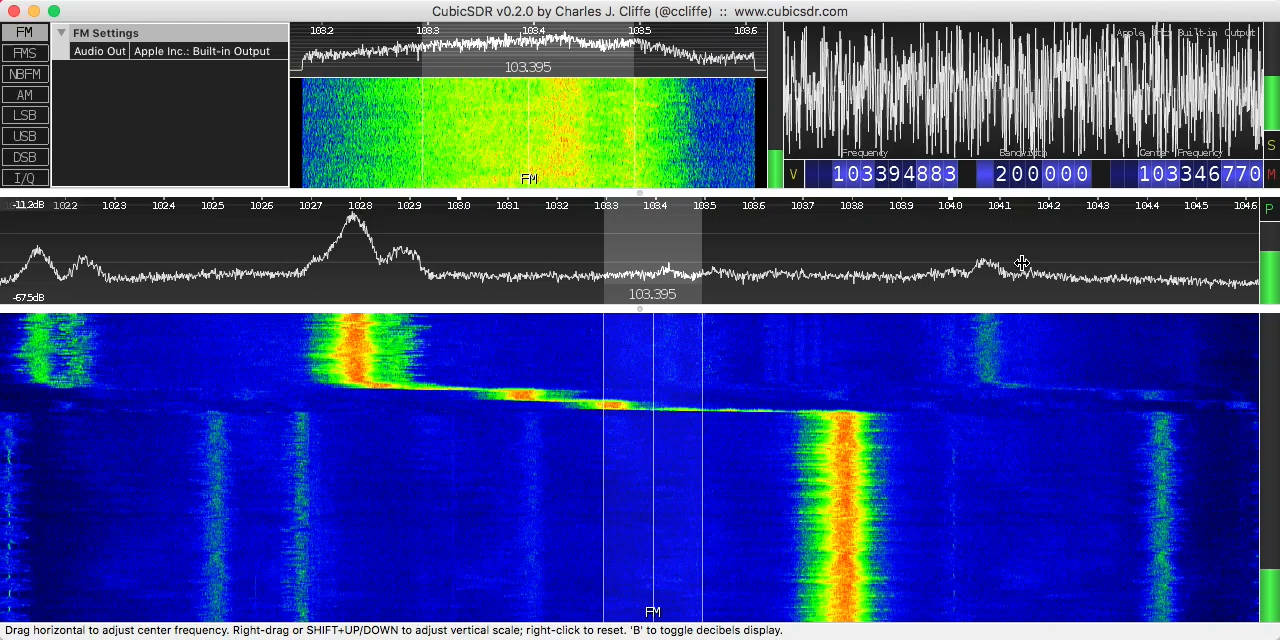Click the 103.395 demodulator label on spectrum
The image size is (1280, 640).
(652, 294)
